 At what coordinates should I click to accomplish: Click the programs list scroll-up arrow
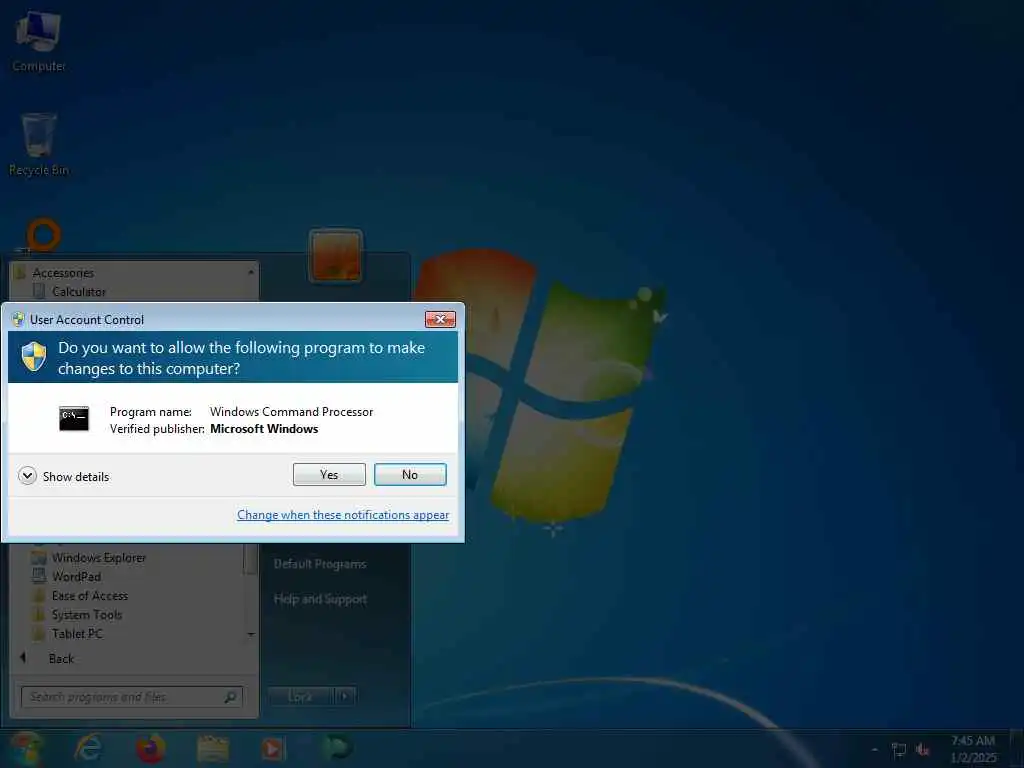(x=251, y=271)
